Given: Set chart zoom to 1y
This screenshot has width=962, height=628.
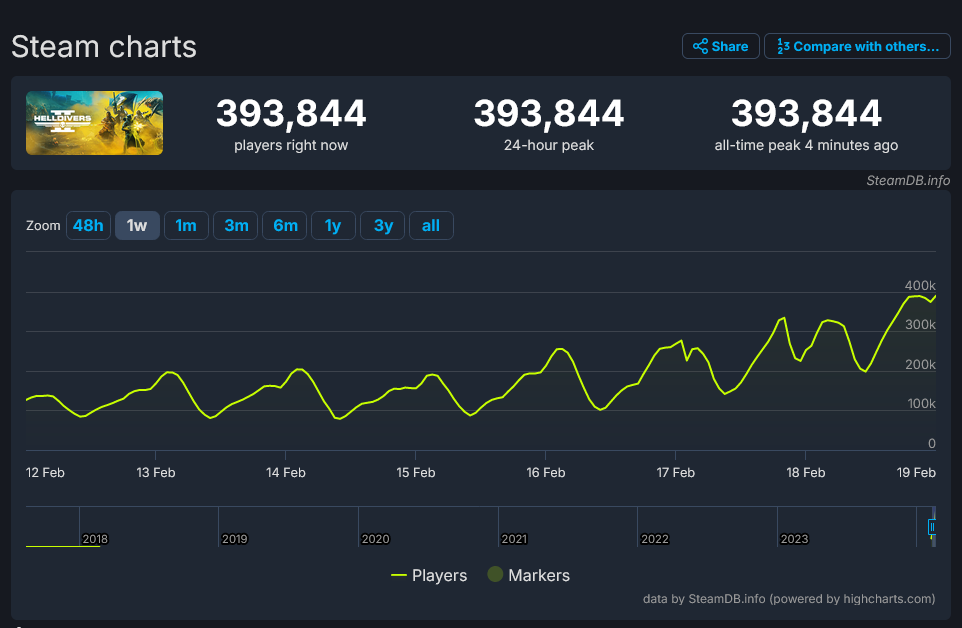Looking at the screenshot, I should (x=333, y=226).
